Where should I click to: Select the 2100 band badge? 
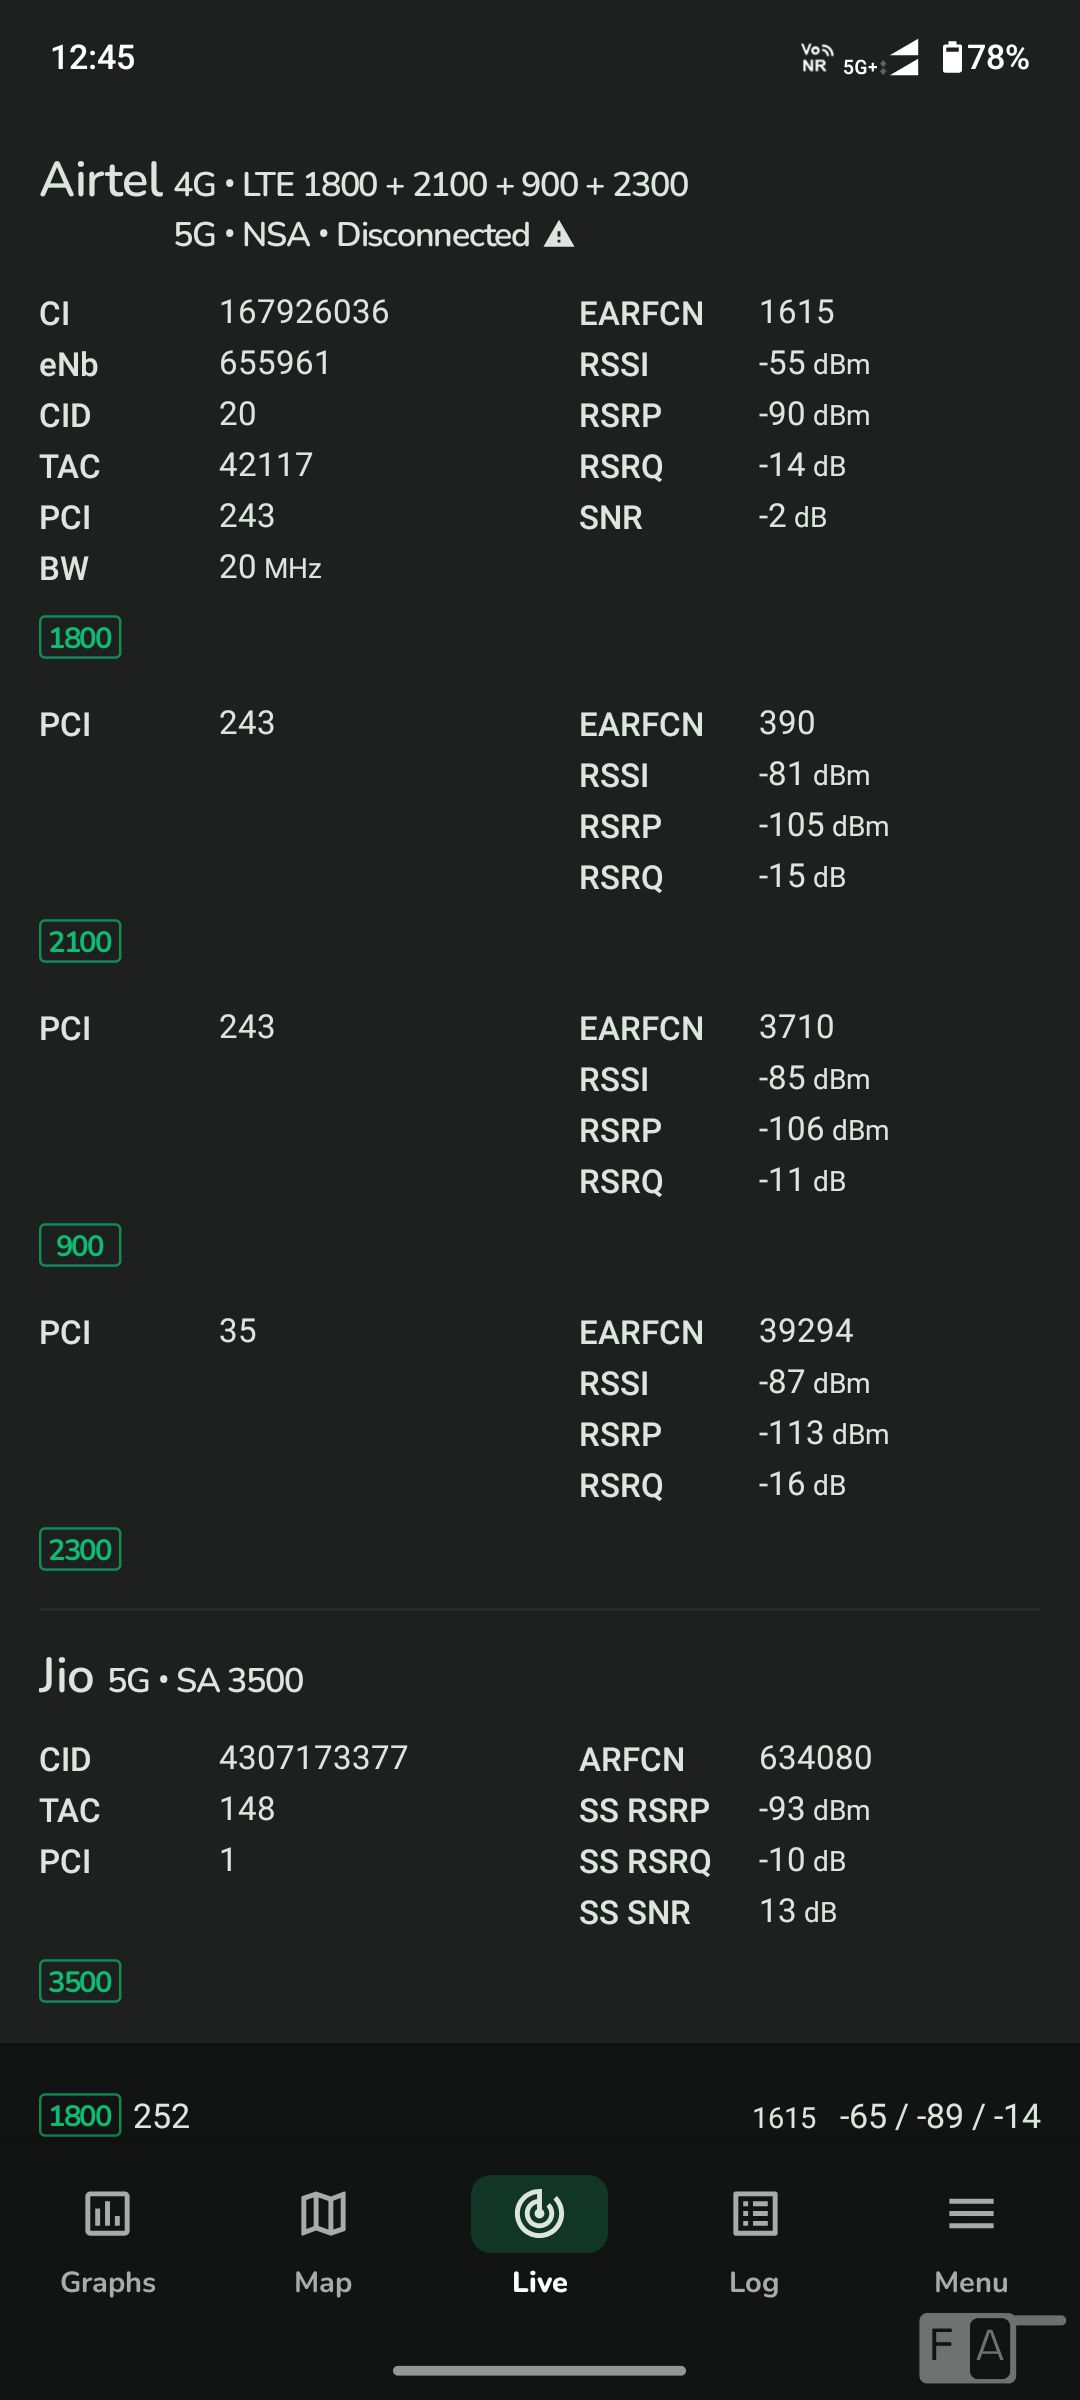[80, 941]
